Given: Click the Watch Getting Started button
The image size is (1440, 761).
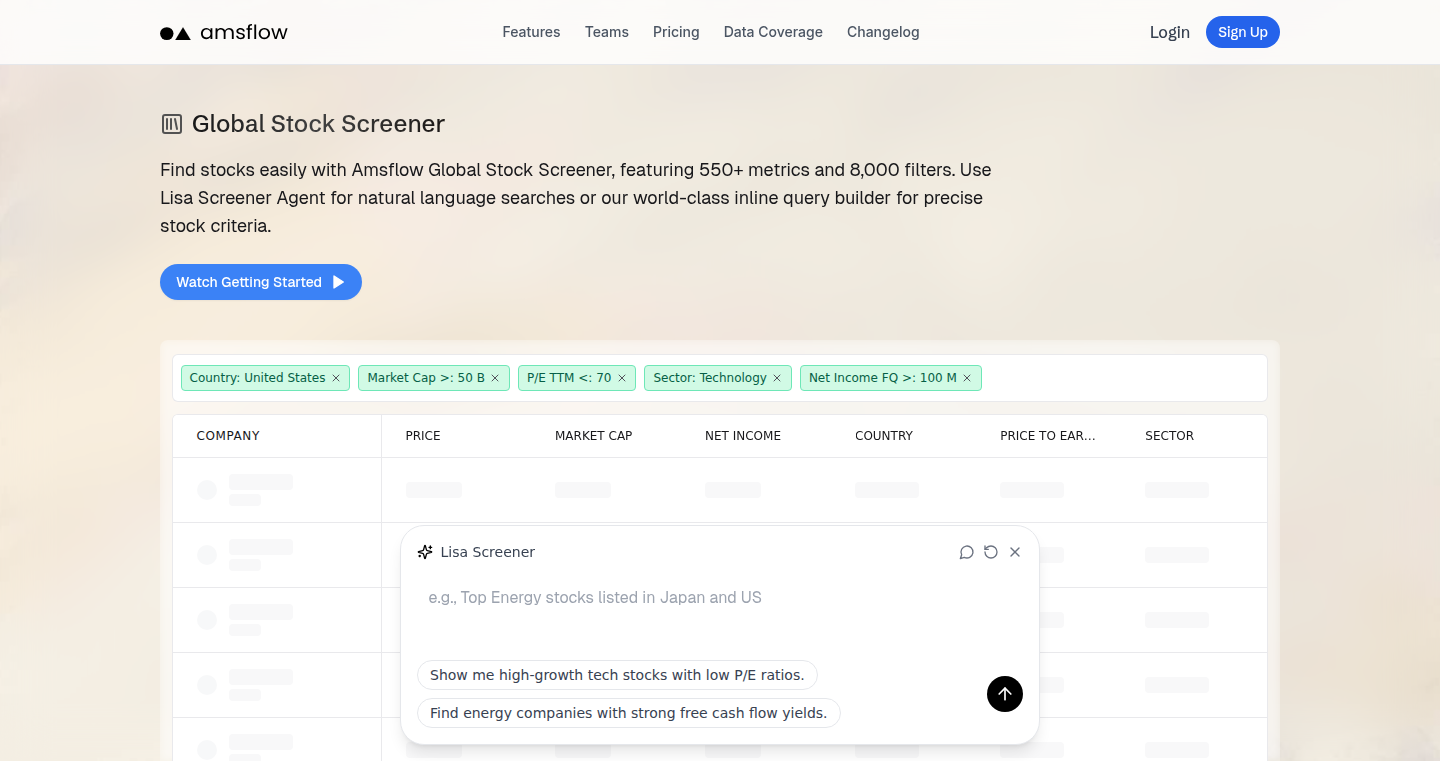Looking at the screenshot, I should (x=261, y=282).
